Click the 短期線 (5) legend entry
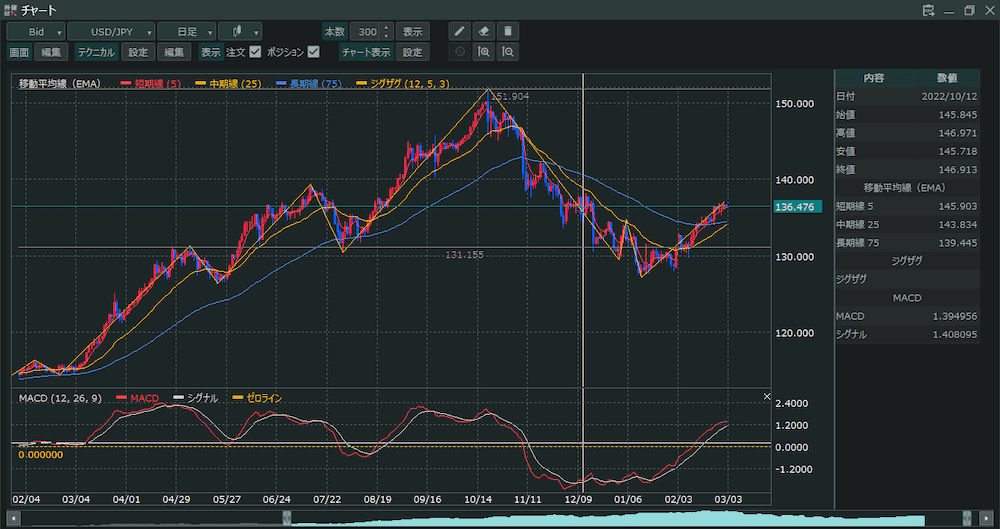 point(151,84)
